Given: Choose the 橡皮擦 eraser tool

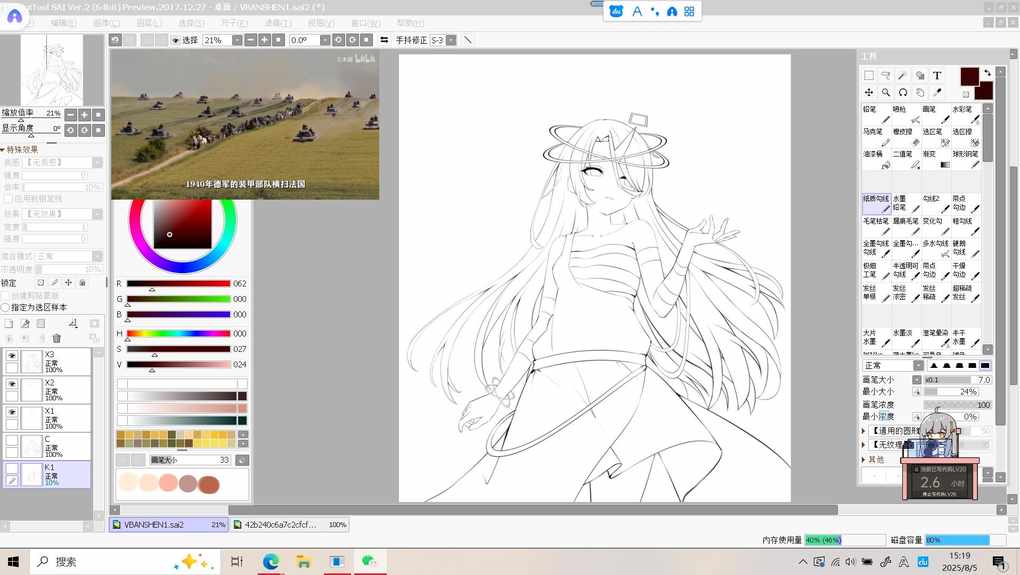Looking at the screenshot, I should [x=906, y=137].
